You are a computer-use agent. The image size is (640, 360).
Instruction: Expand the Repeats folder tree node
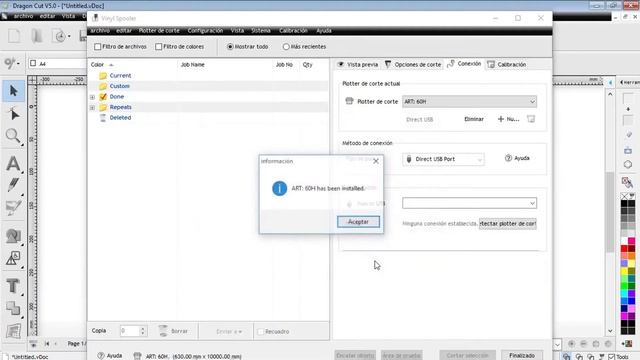[x=92, y=107]
